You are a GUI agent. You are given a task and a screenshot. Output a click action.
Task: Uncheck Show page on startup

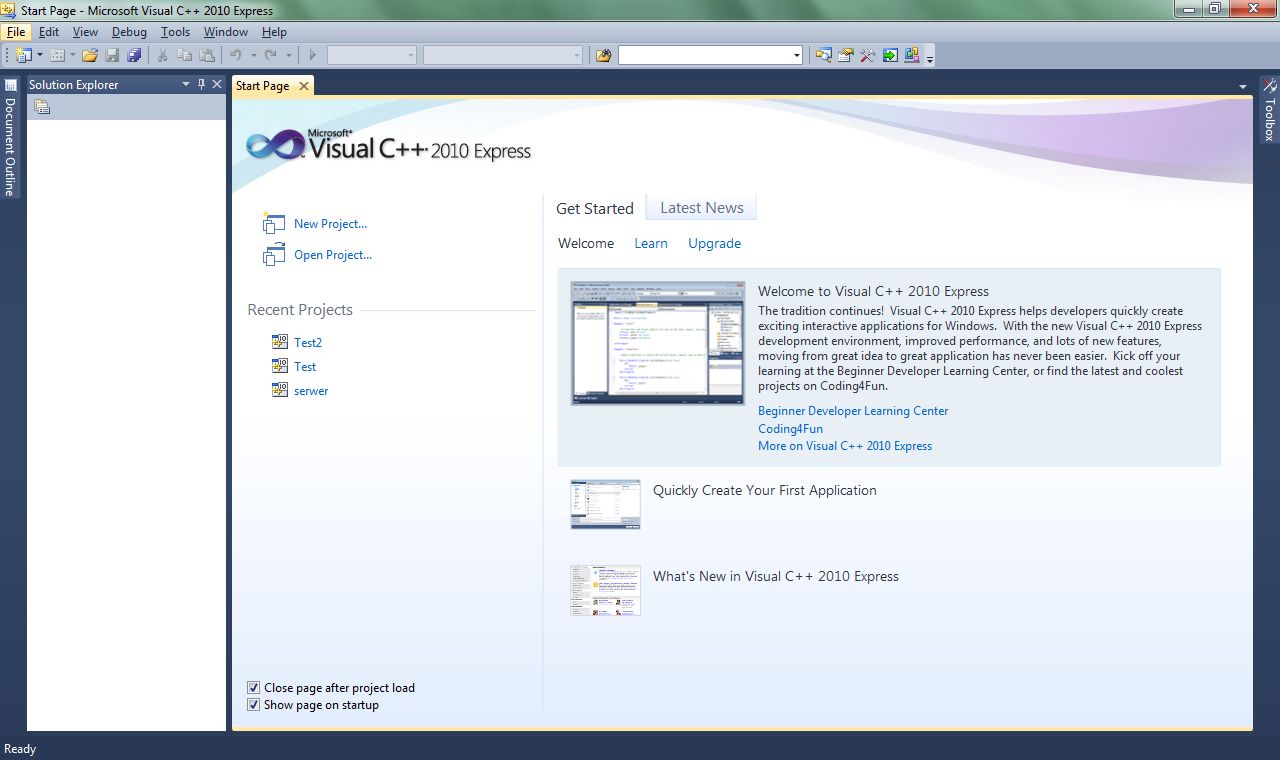pos(253,705)
